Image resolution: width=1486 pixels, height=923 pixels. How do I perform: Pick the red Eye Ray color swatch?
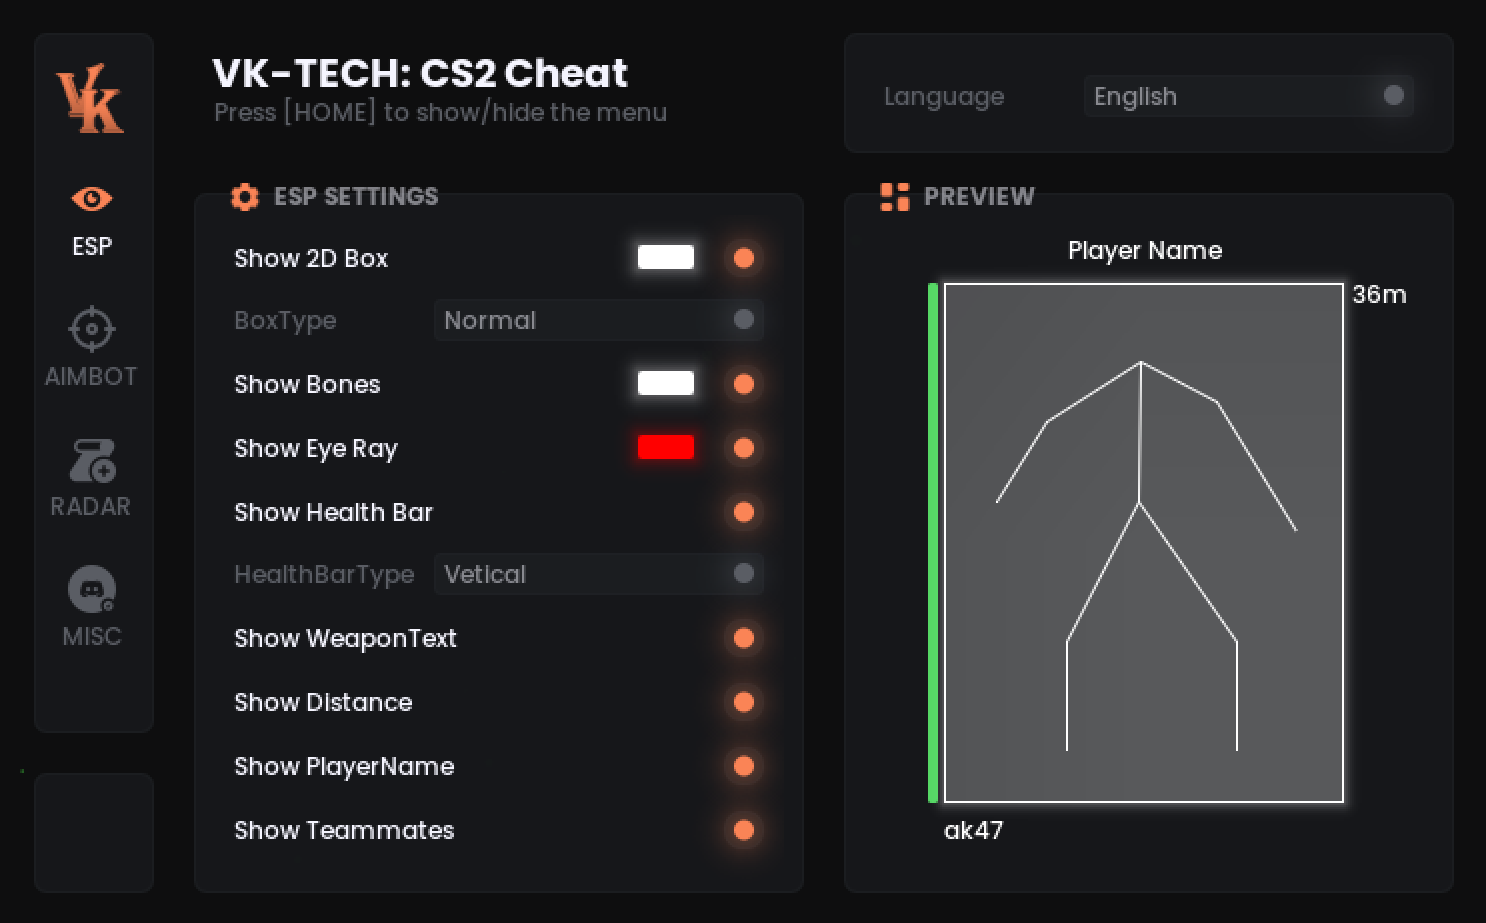666,447
